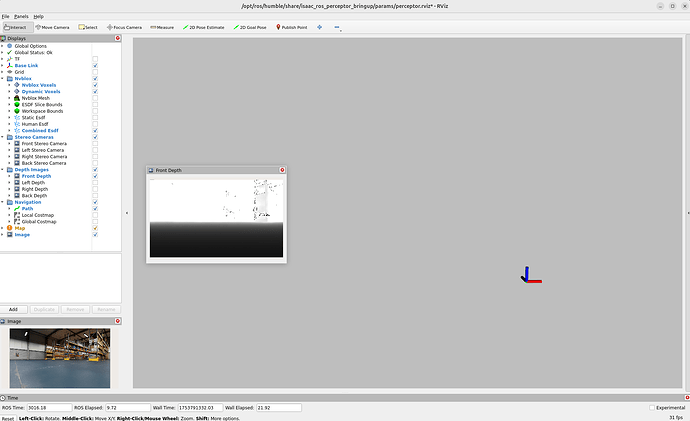Collapse the Stereo Cameras group
This screenshot has width=690, height=421.
coord(3,137)
